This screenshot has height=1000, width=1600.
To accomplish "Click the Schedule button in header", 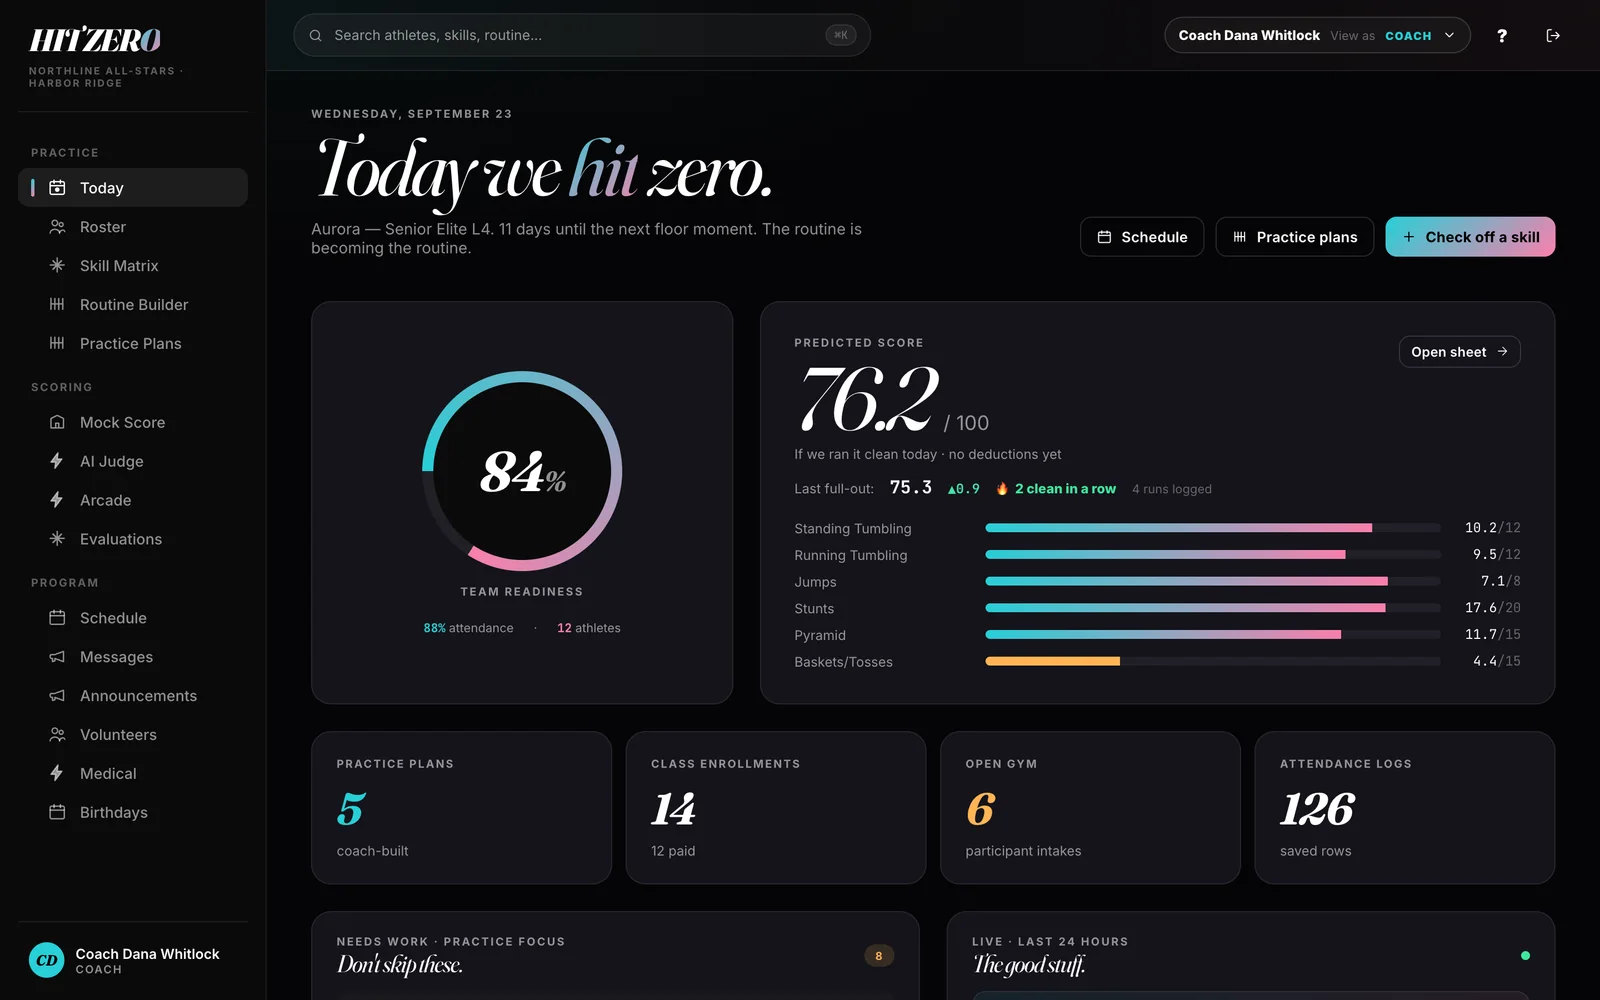I will [1142, 237].
